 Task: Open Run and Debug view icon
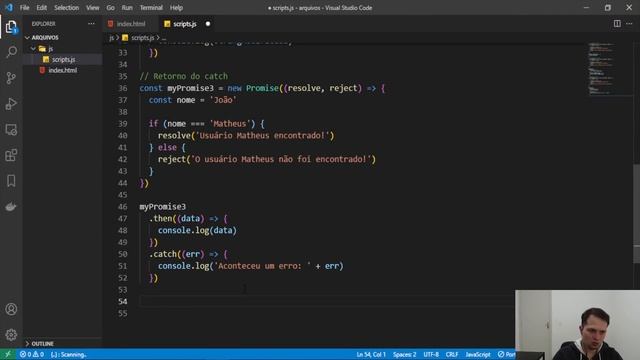pyautogui.click(x=11, y=104)
